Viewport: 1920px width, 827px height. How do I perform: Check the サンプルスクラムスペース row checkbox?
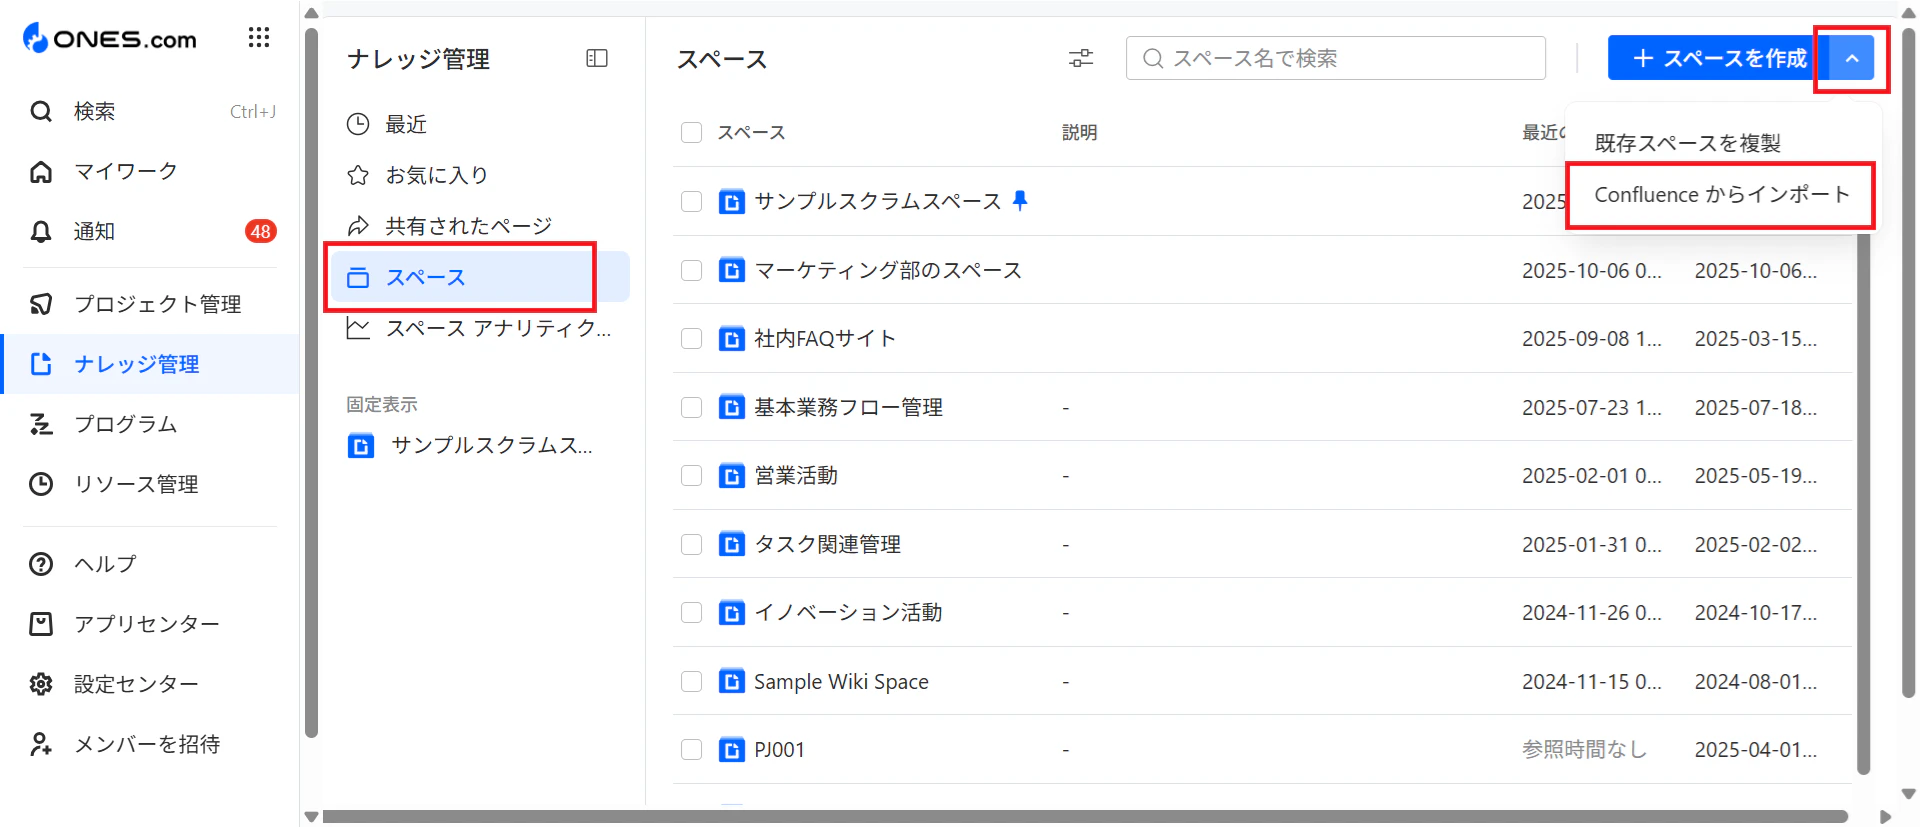tap(691, 201)
